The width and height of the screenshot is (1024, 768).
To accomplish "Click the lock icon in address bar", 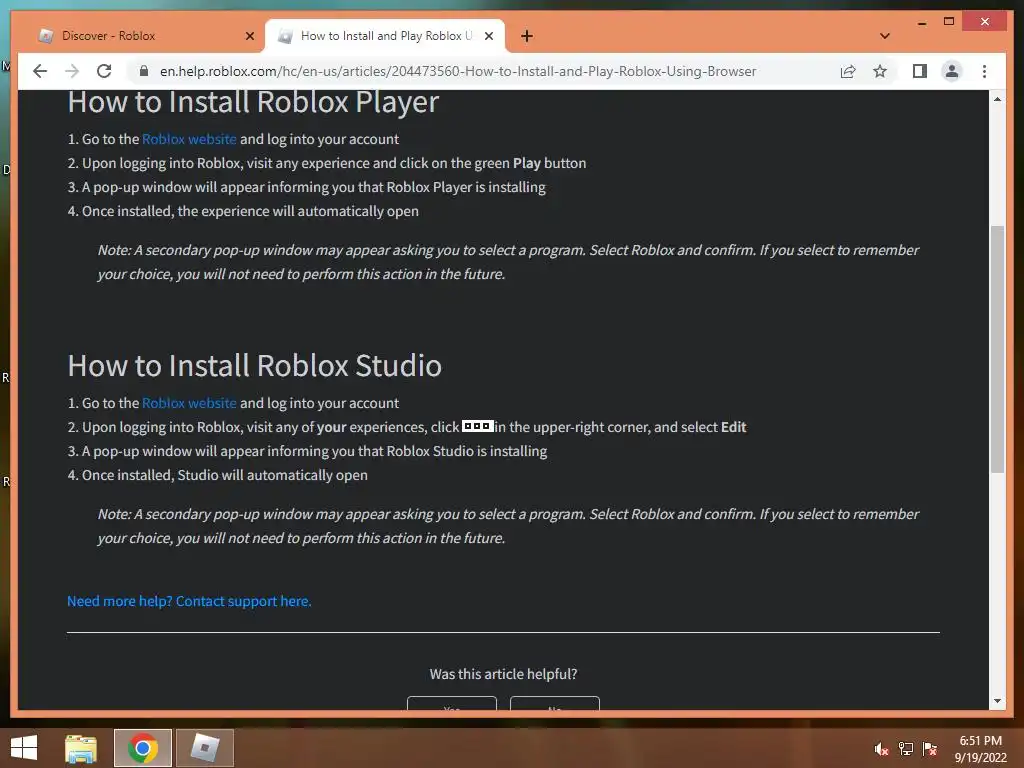I will tap(144, 71).
